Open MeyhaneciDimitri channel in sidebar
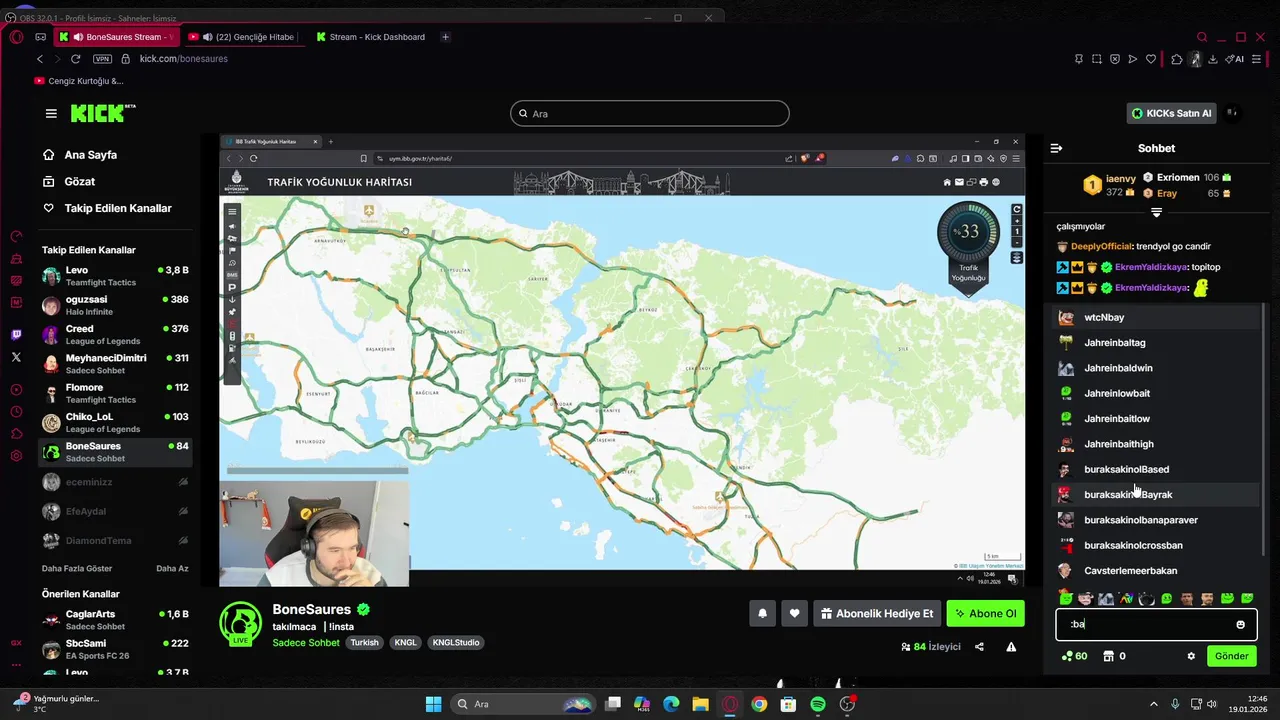This screenshot has height=720, width=1280. tap(115, 364)
